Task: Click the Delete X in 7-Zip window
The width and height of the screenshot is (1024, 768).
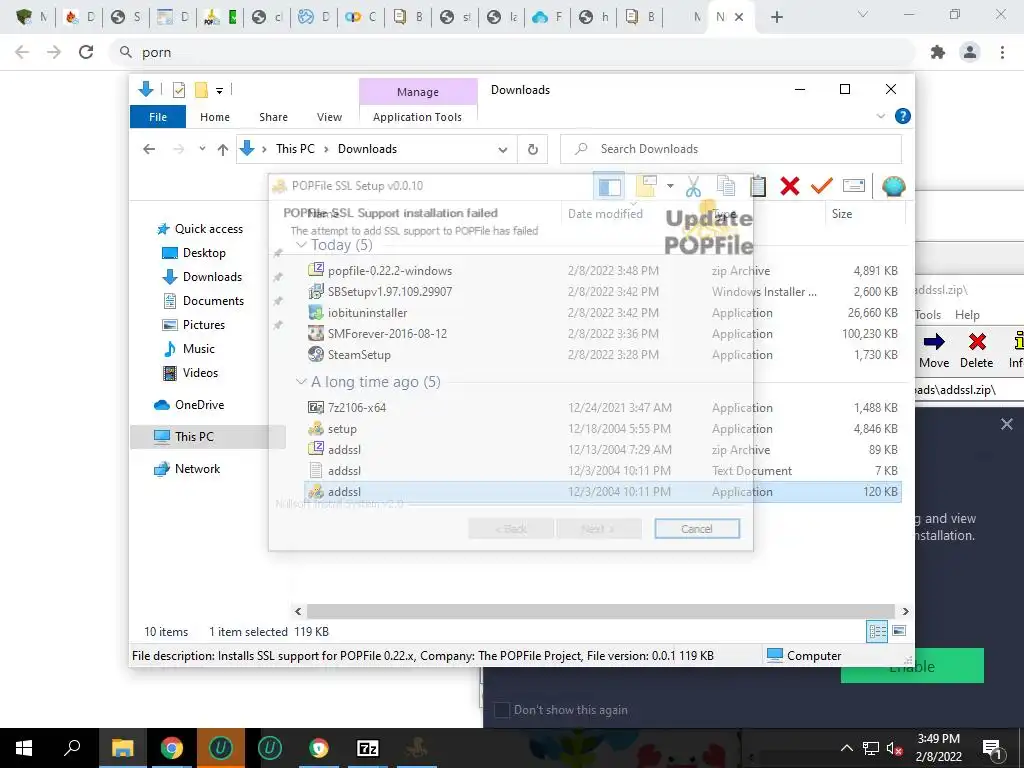Action: coord(977,350)
